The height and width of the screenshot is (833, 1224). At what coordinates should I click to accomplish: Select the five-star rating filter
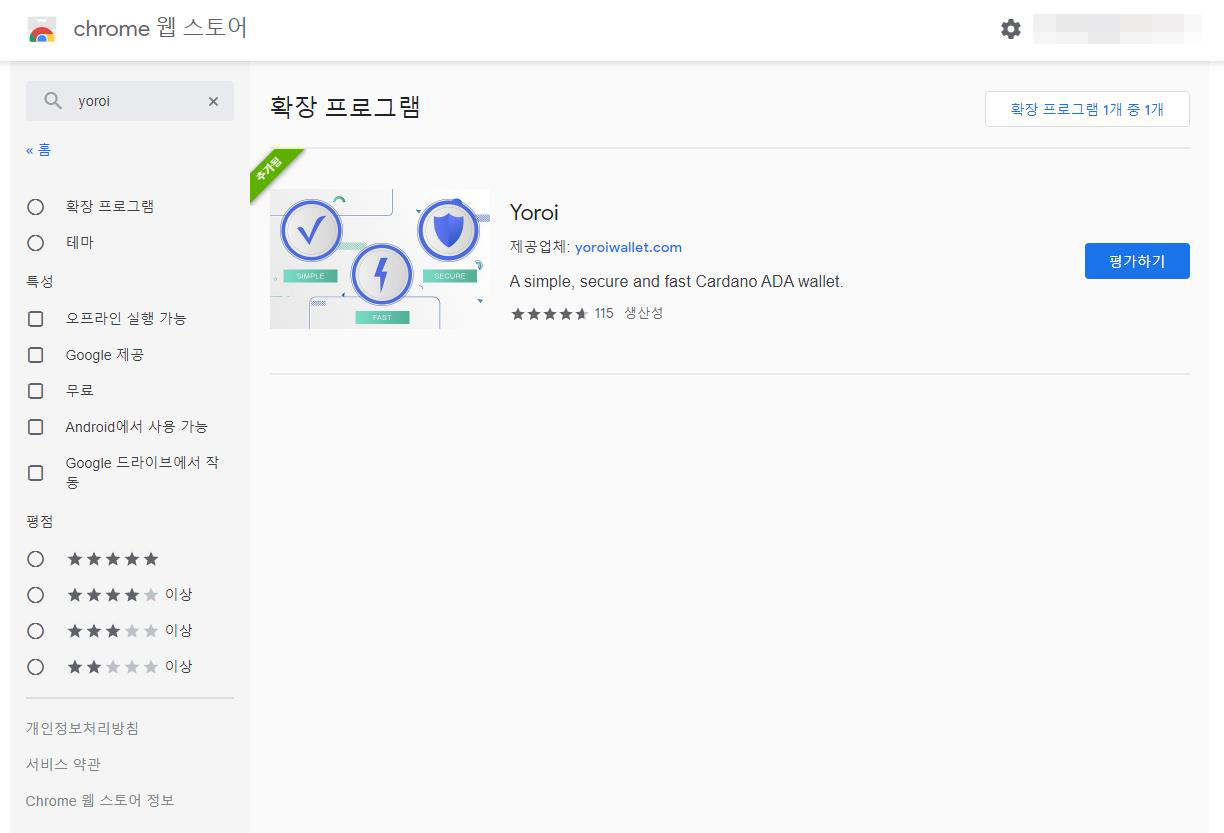pos(36,559)
